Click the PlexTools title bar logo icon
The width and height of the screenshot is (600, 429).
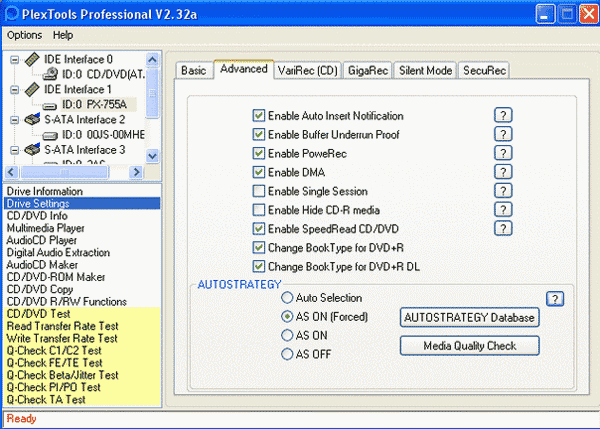click(x=11, y=14)
